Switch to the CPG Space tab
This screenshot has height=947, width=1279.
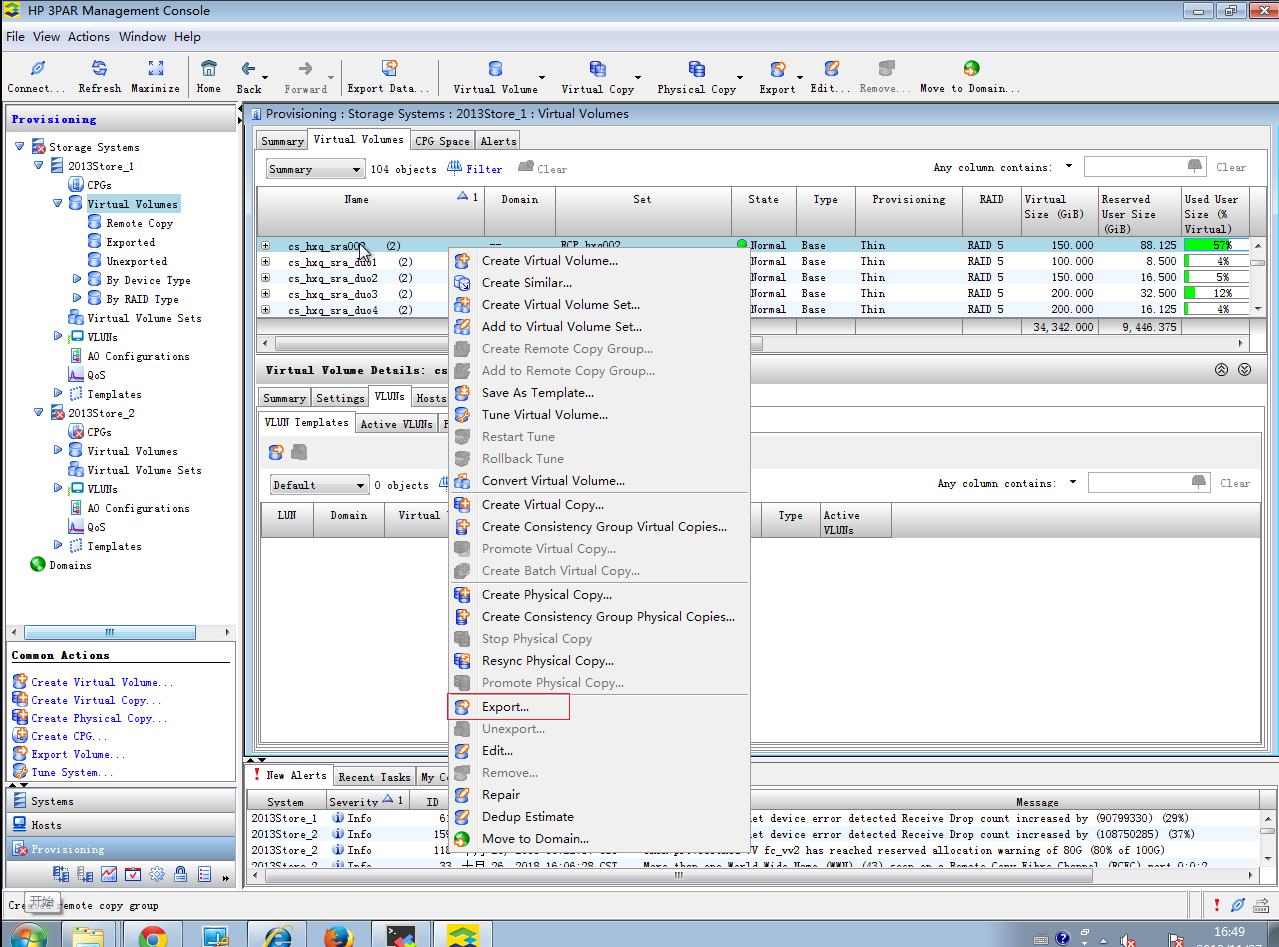441,141
